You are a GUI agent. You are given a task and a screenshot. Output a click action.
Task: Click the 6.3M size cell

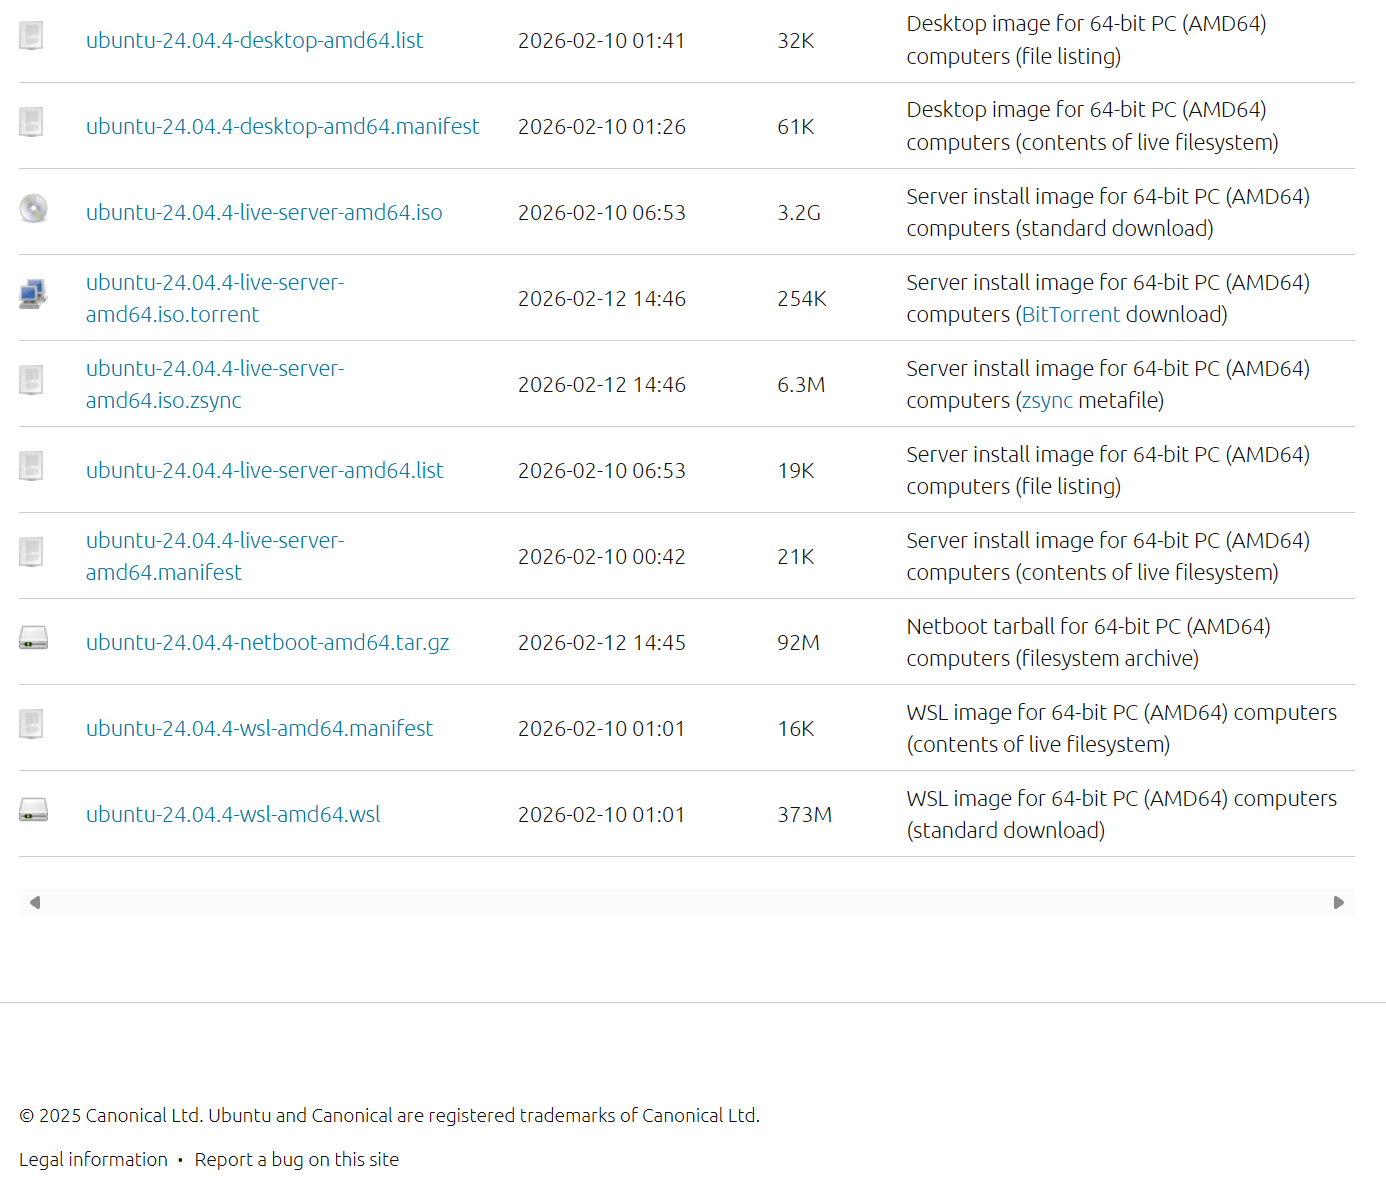tap(801, 384)
